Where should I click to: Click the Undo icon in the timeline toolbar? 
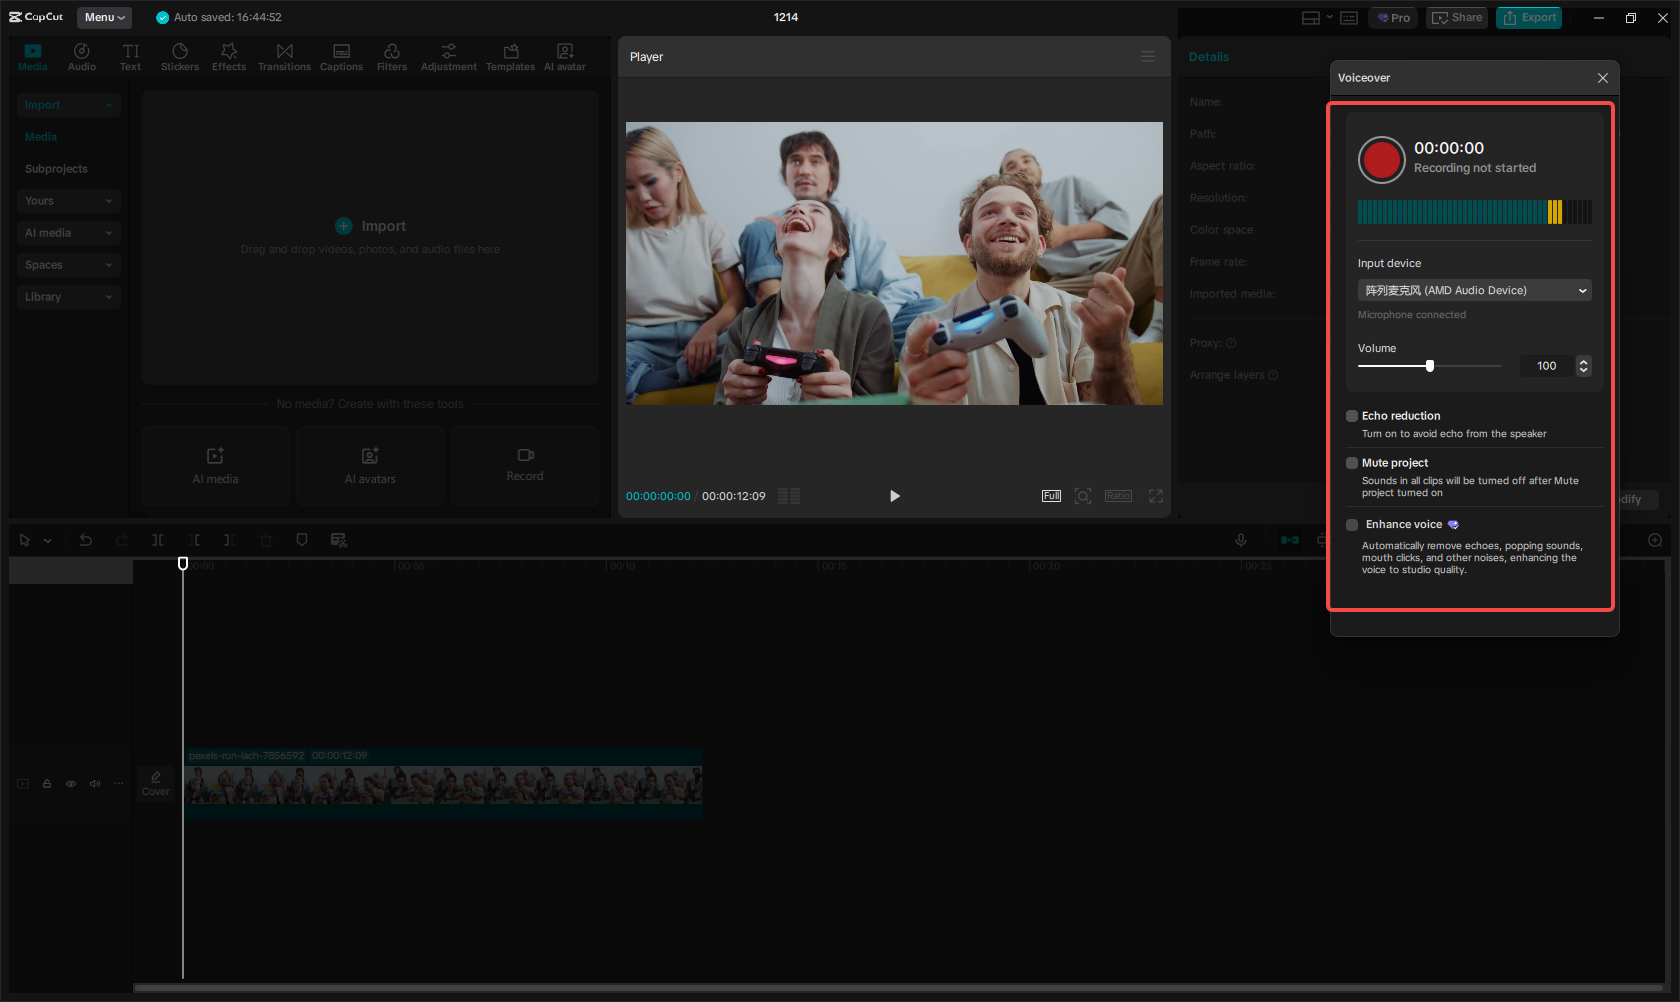pos(86,540)
